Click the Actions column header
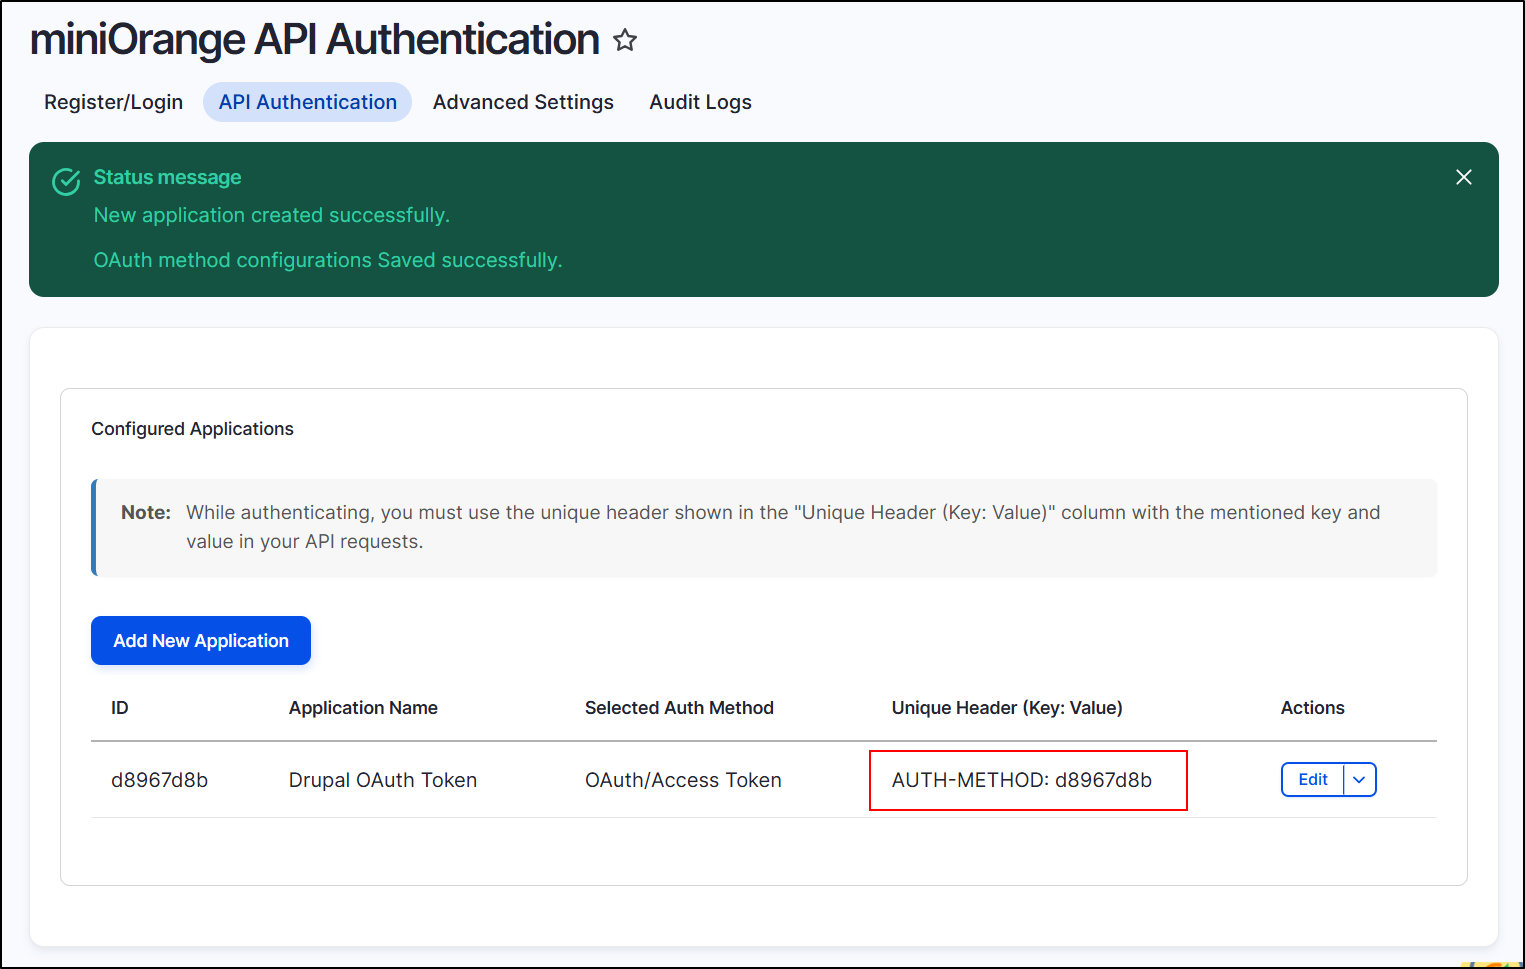1525x969 pixels. point(1312,707)
